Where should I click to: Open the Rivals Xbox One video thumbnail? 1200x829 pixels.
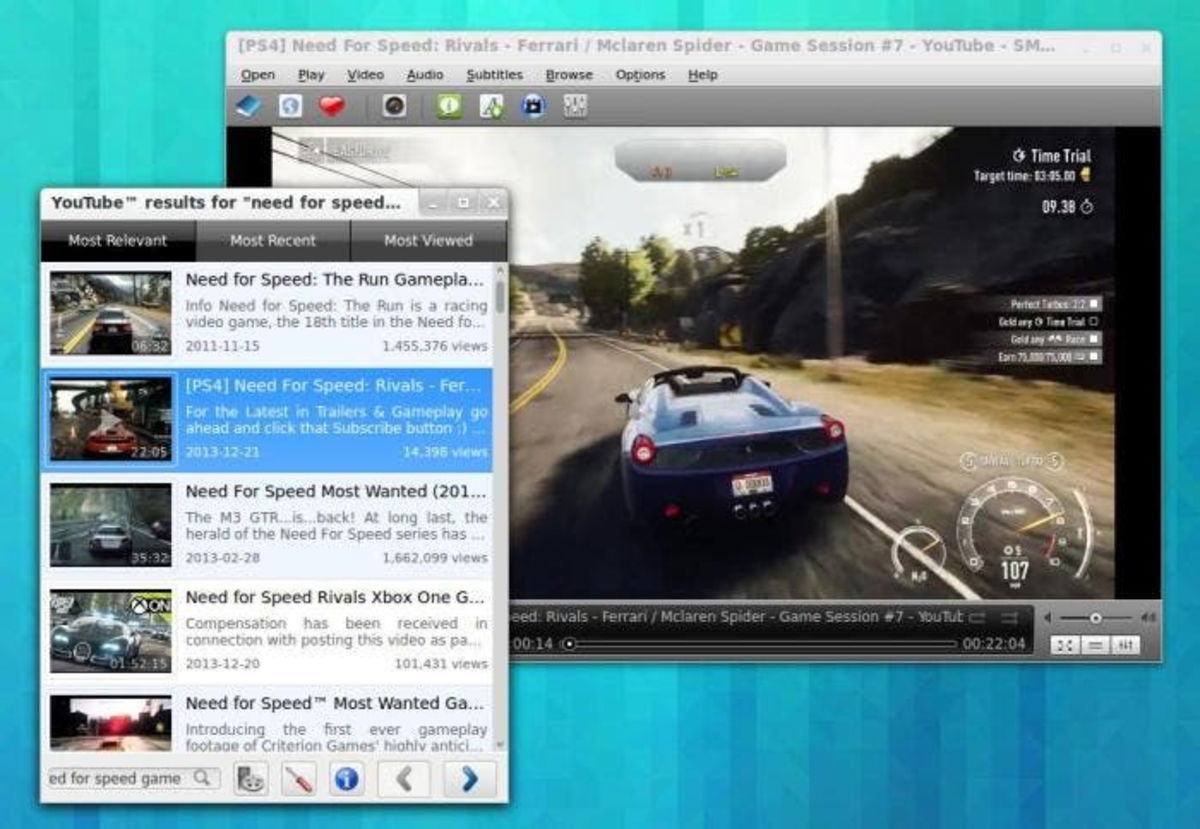point(111,631)
